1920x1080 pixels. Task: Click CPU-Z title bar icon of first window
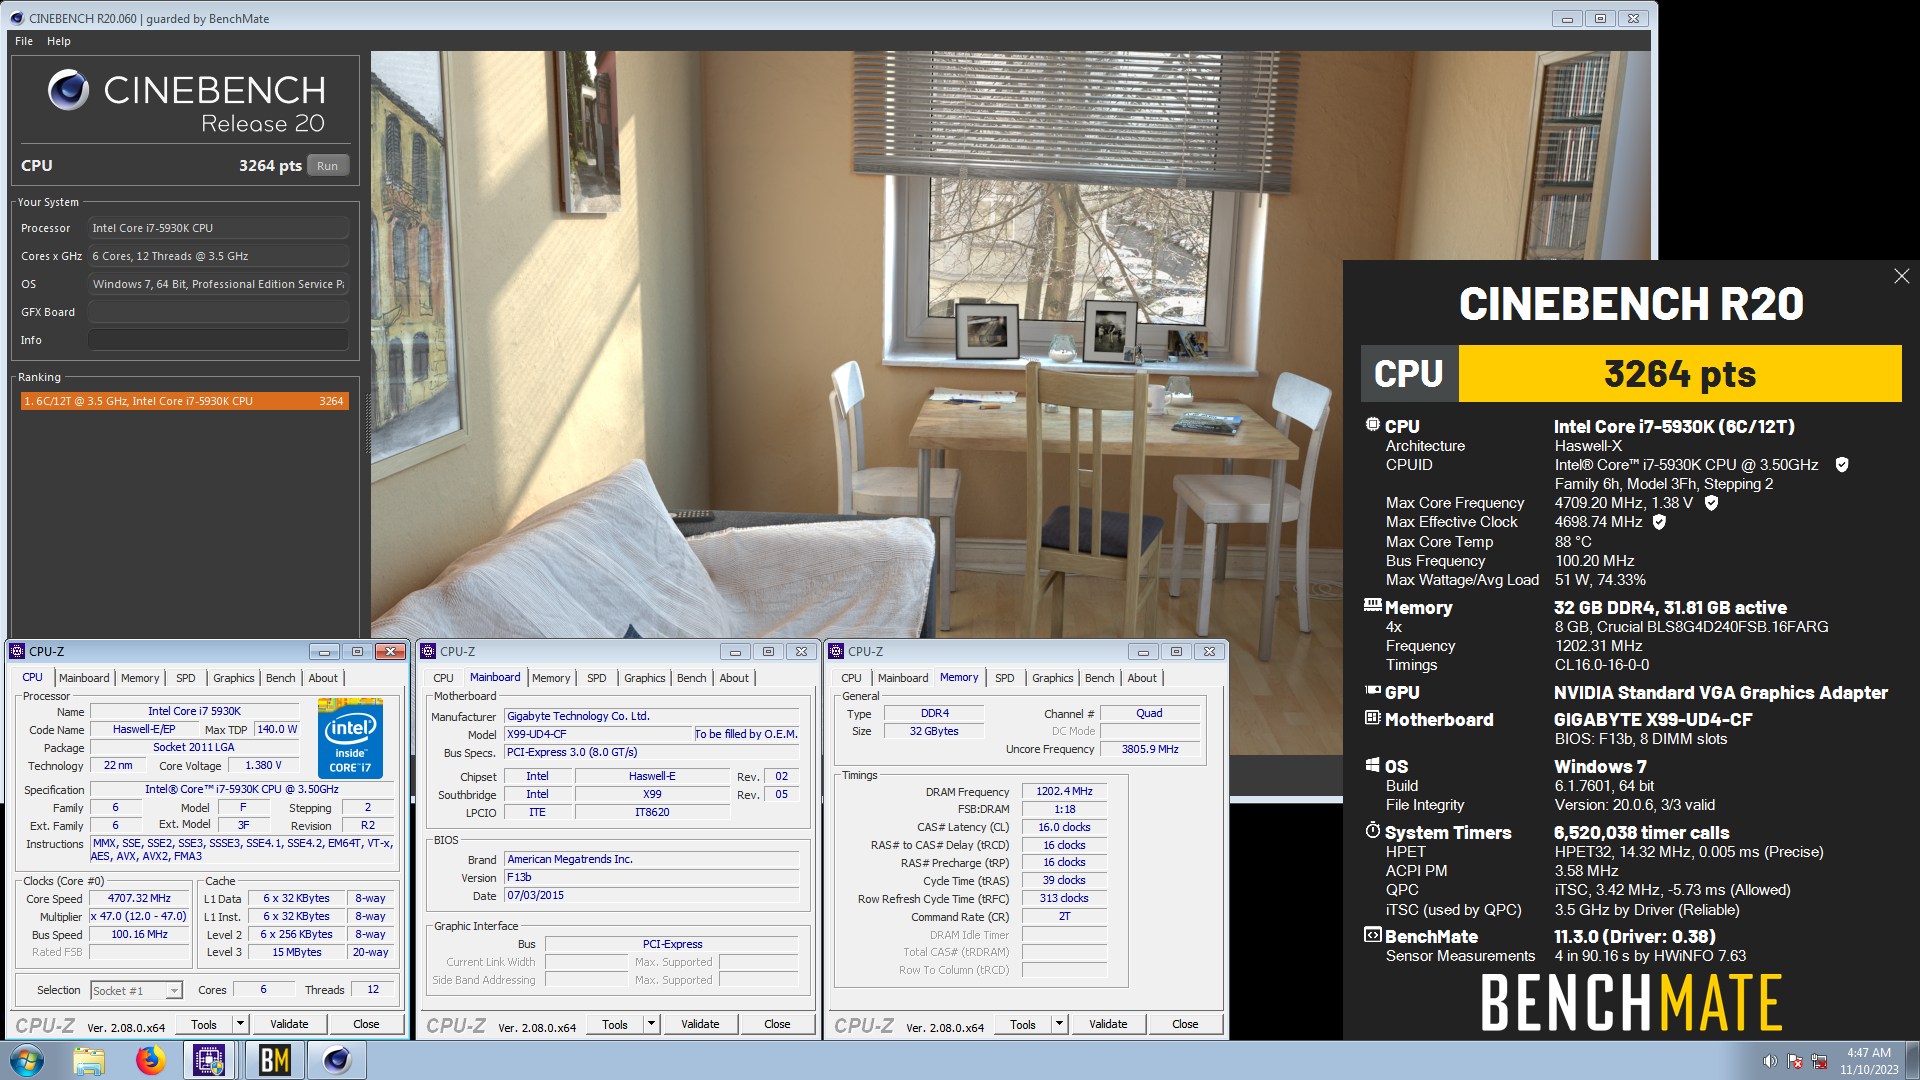(17, 651)
